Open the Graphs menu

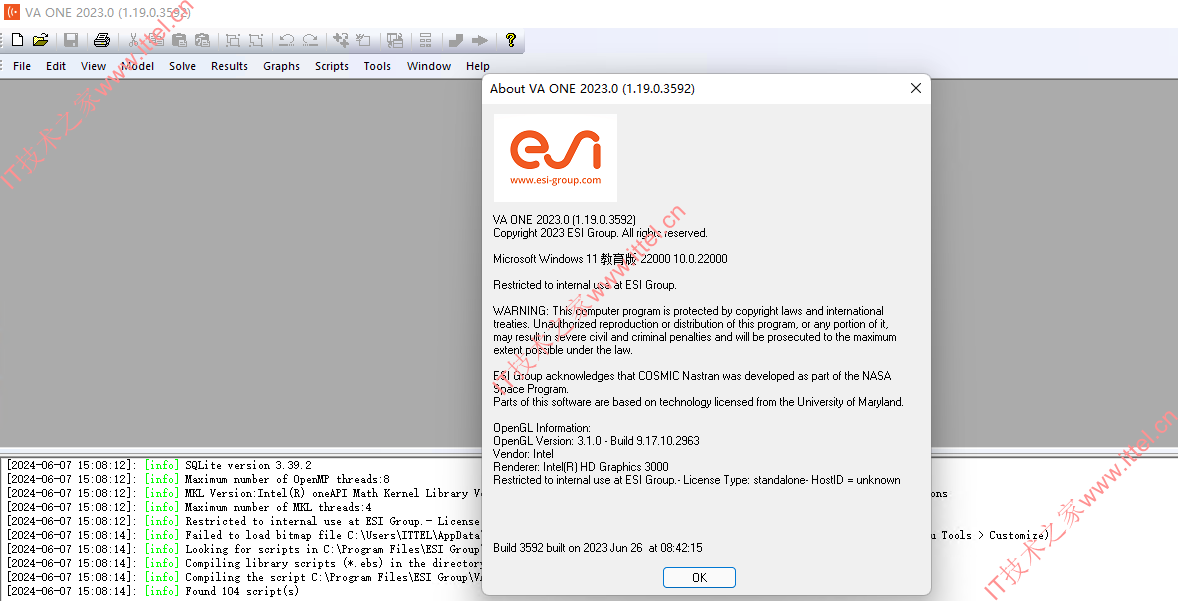pyautogui.click(x=281, y=66)
